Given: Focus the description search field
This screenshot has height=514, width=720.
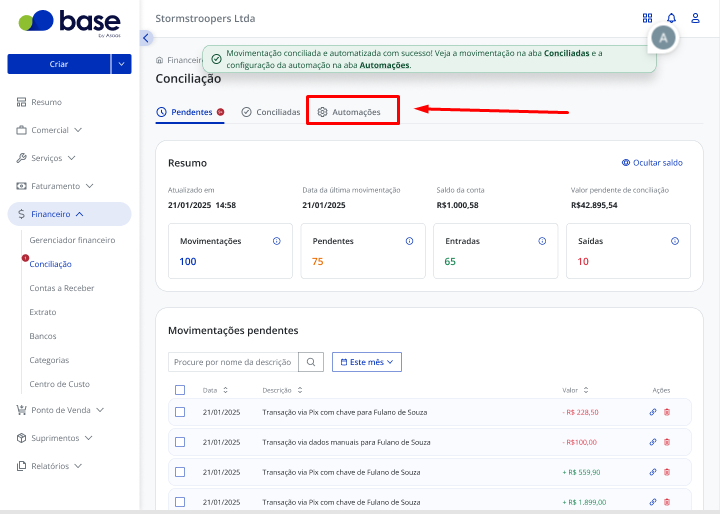Looking at the screenshot, I should [233, 362].
